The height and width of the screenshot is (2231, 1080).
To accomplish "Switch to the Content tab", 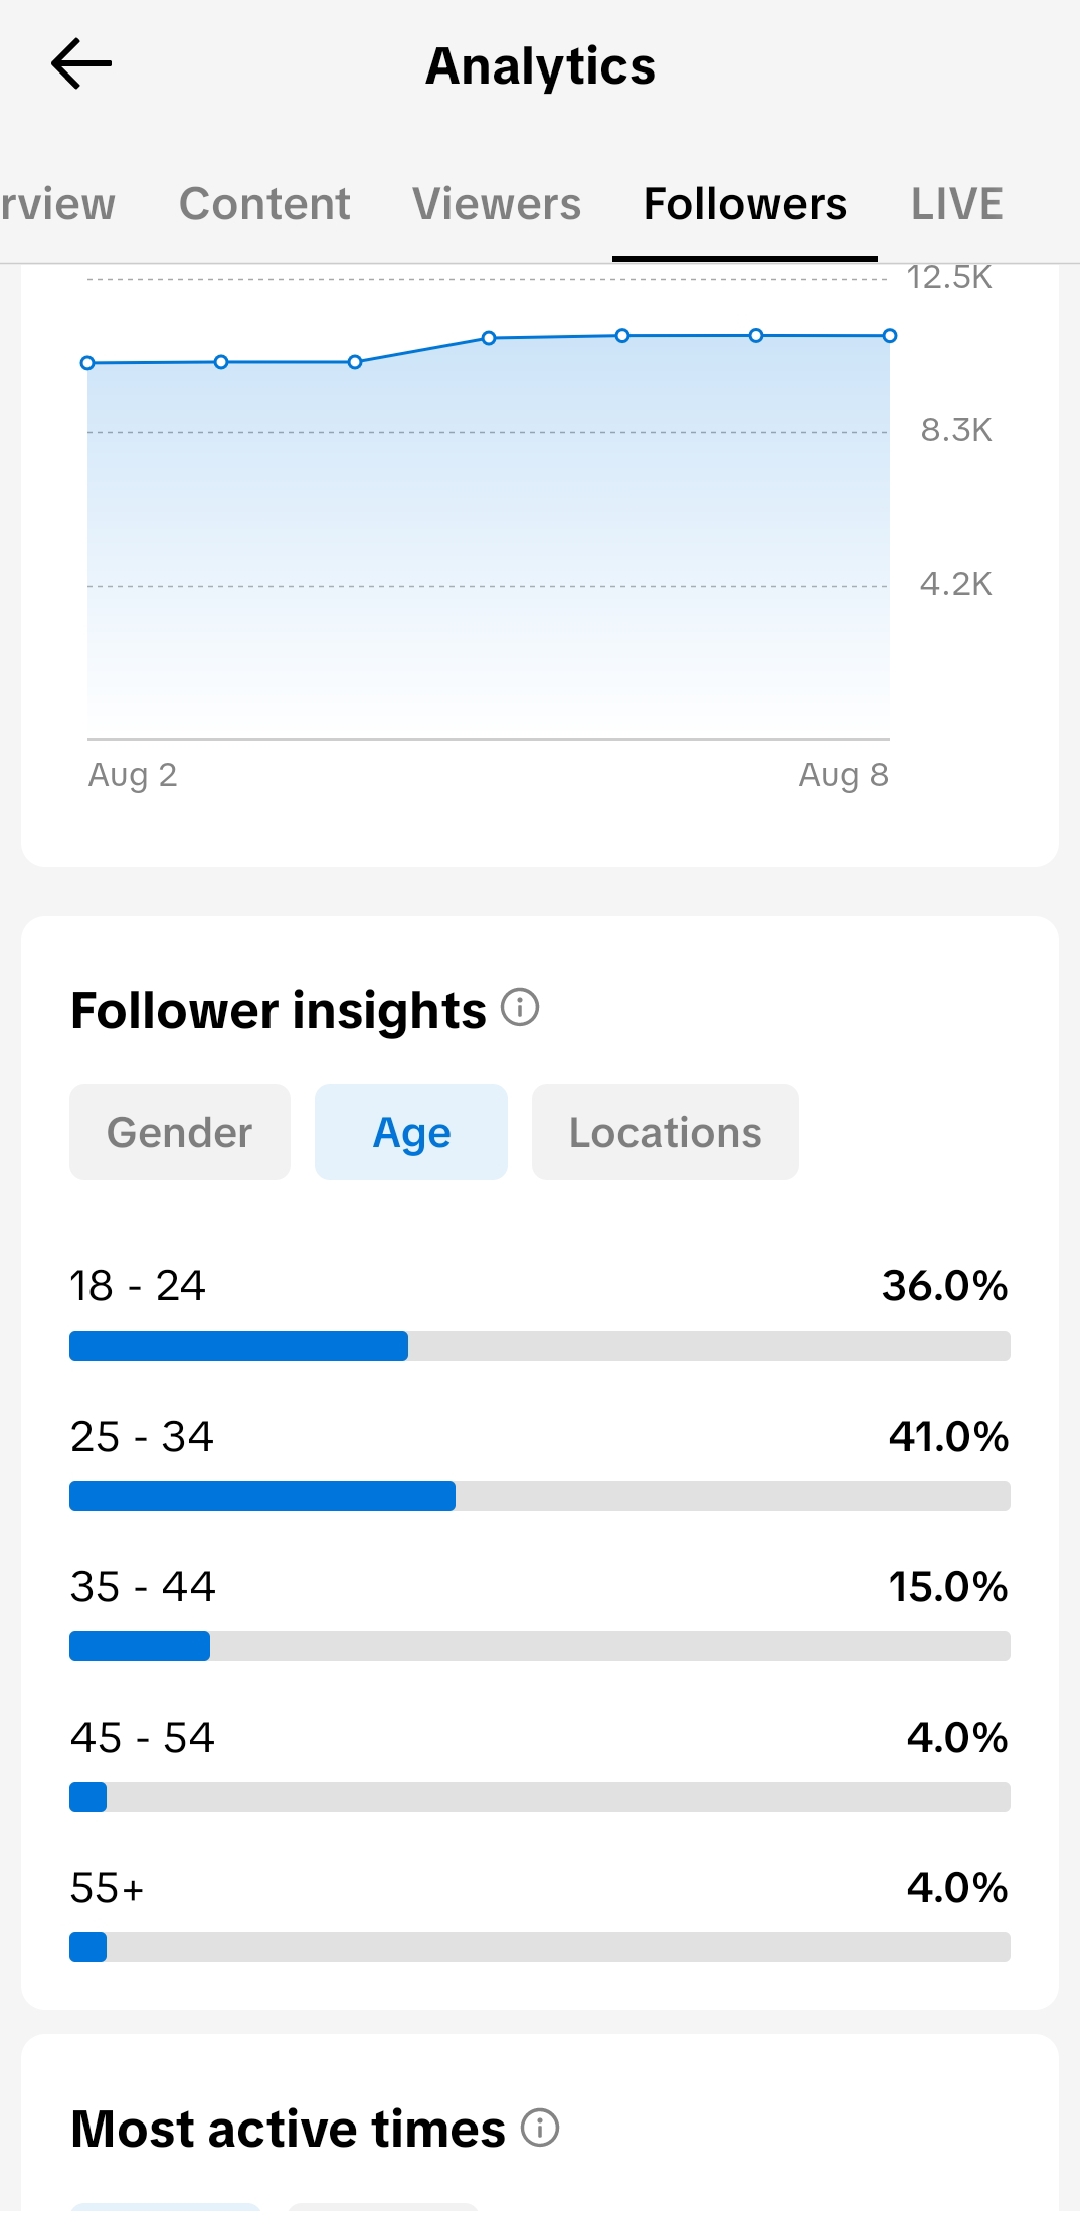I will (x=264, y=204).
